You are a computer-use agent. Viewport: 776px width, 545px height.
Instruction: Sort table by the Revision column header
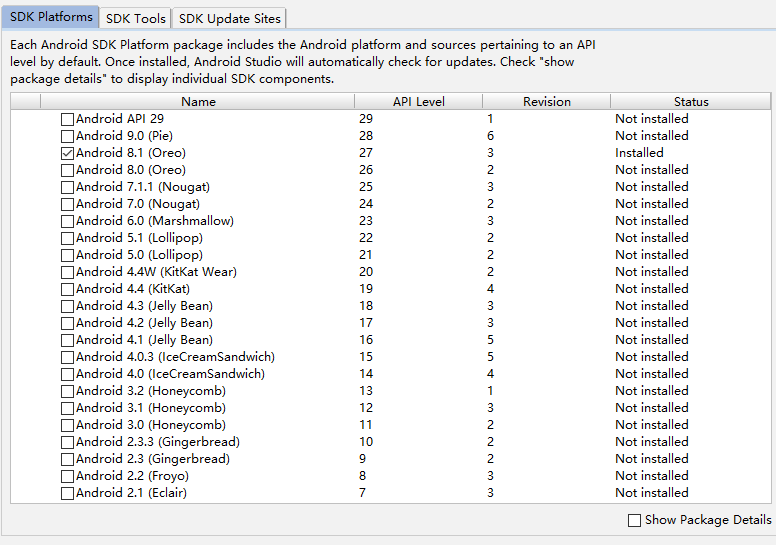click(547, 101)
